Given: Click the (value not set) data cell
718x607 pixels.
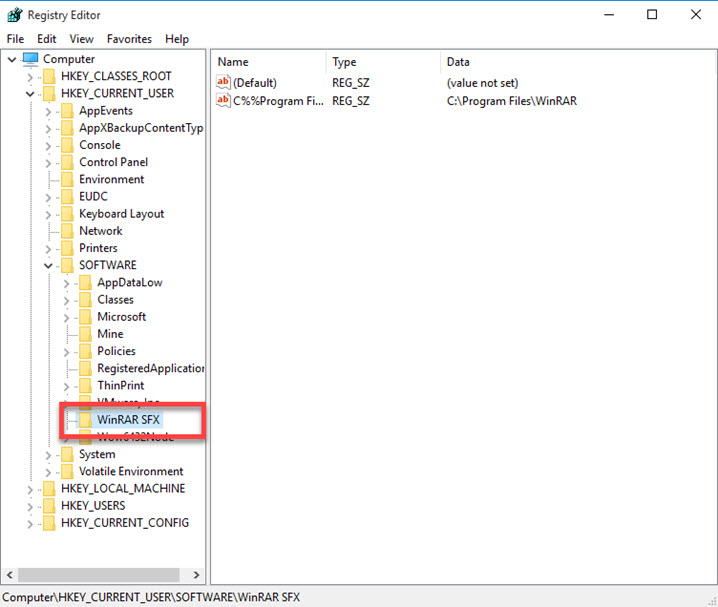Looking at the screenshot, I should (x=482, y=83).
